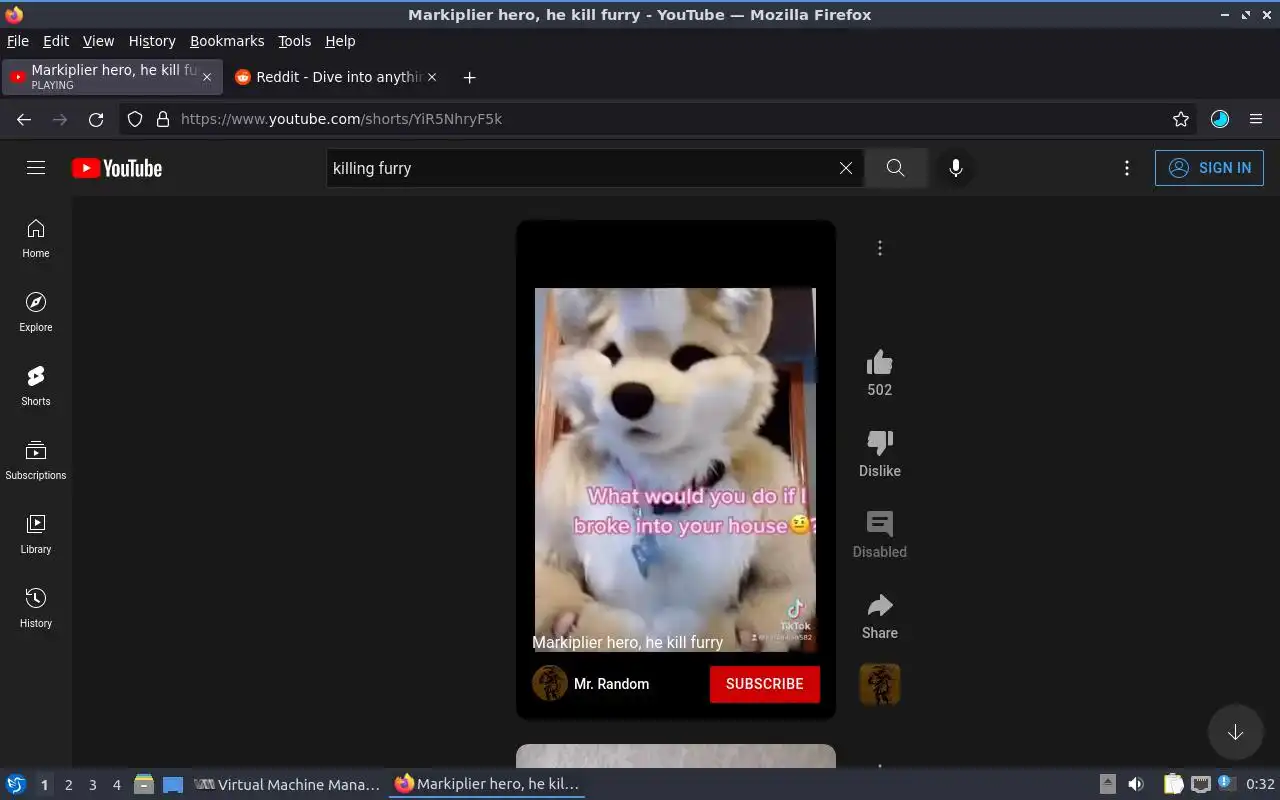Viewport: 1280px width, 800px height.
Task: Clear the search box with X
Action: 846,168
